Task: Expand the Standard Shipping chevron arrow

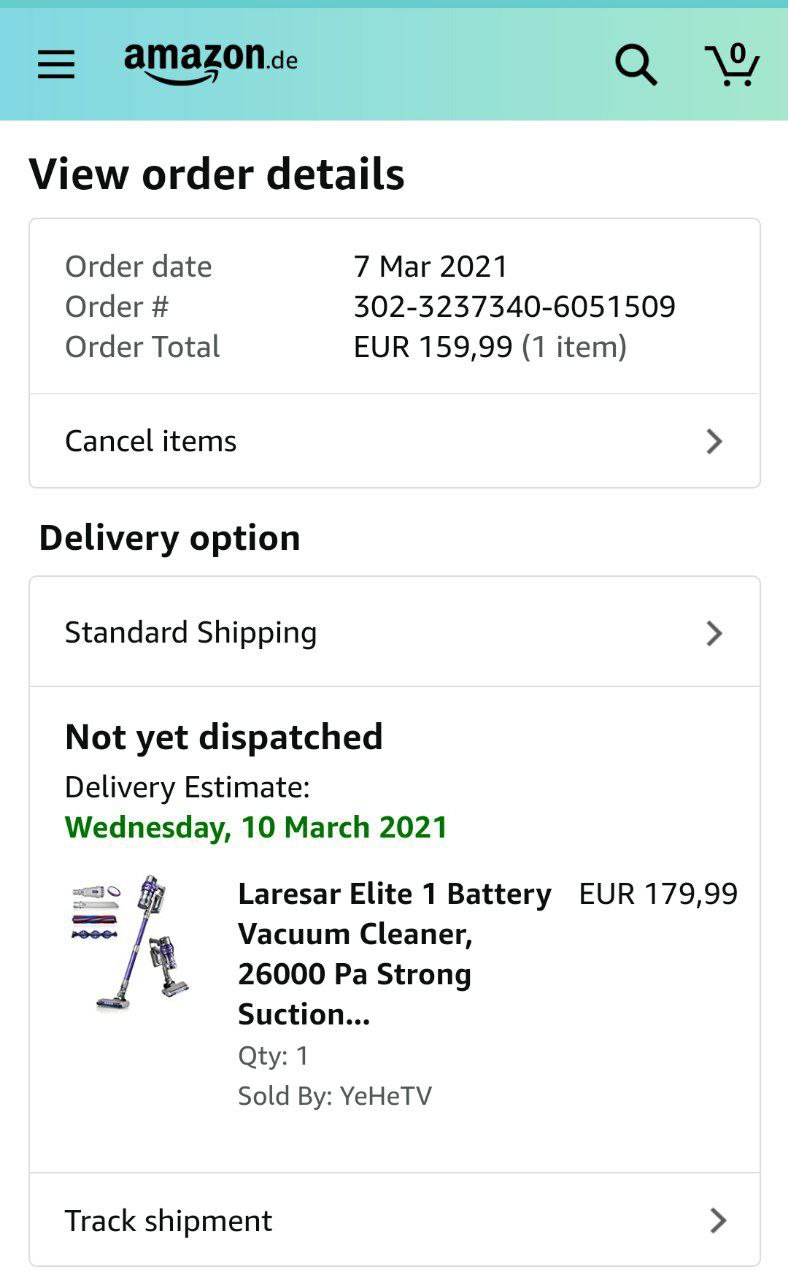Action: pyautogui.click(x=714, y=633)
